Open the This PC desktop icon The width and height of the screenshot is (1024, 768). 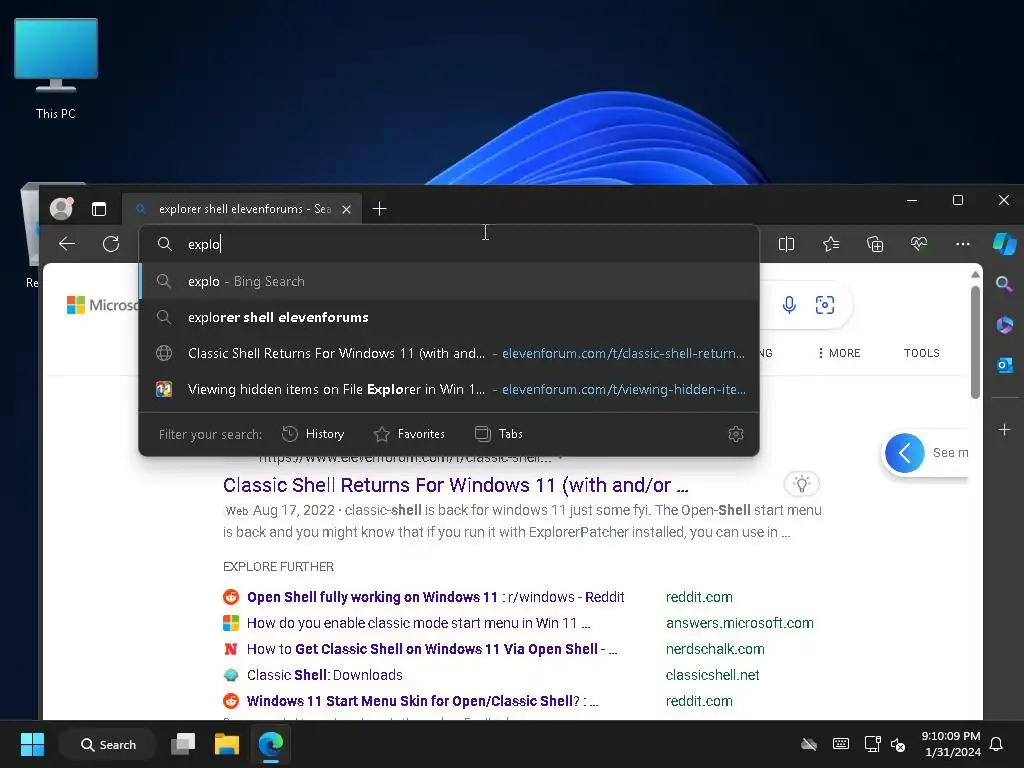[x=56, y=69]
